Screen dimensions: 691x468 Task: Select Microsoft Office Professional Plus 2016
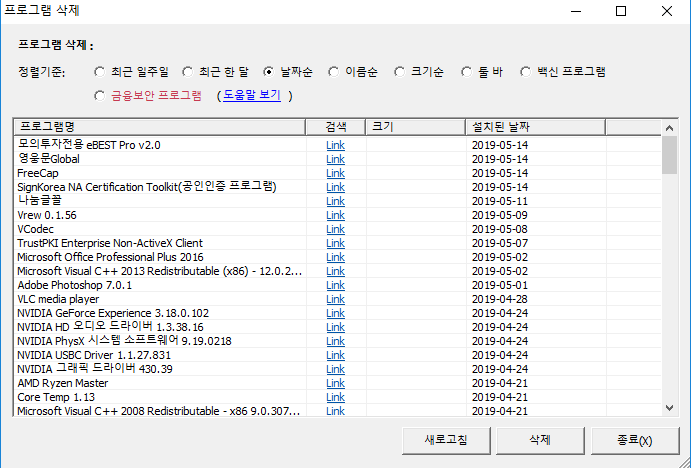pyautogui.click(x=110, y=257)
